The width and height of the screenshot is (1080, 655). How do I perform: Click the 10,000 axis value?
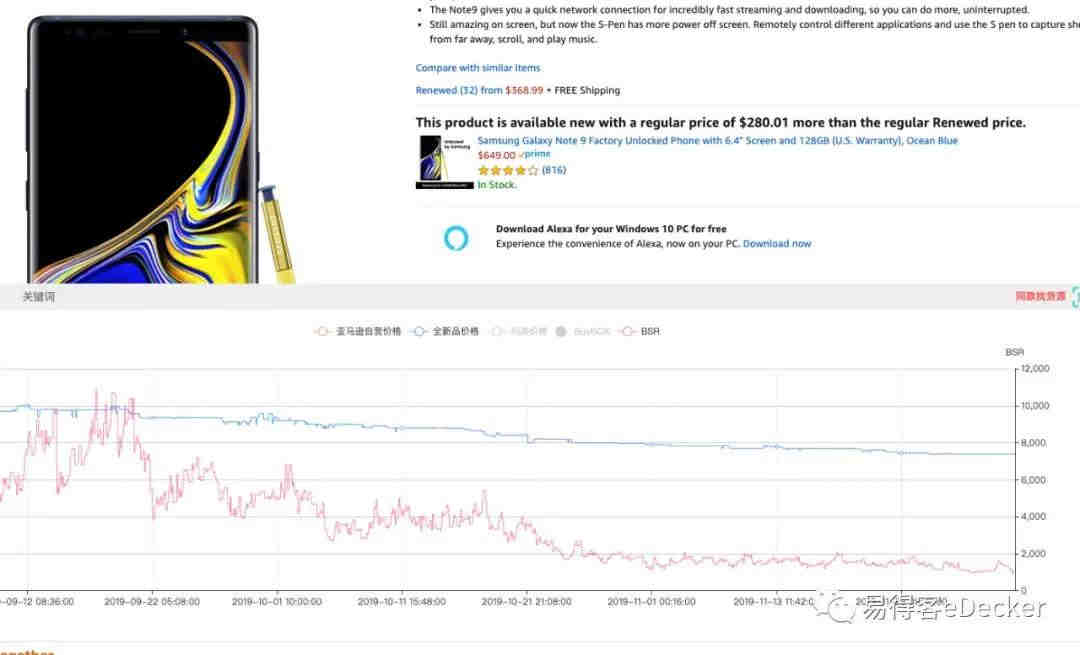click(1035, 406)
